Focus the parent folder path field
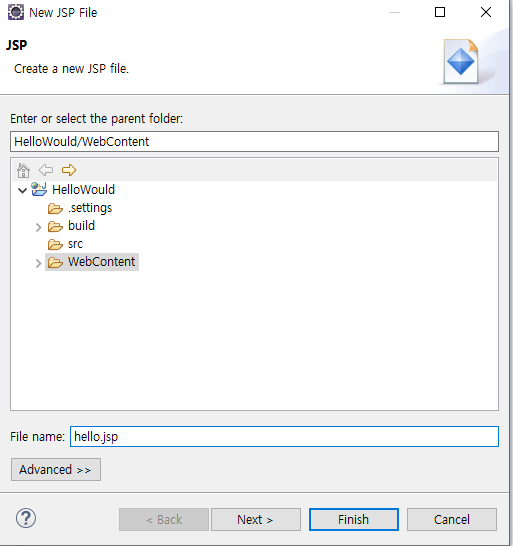 click(254, 141)
